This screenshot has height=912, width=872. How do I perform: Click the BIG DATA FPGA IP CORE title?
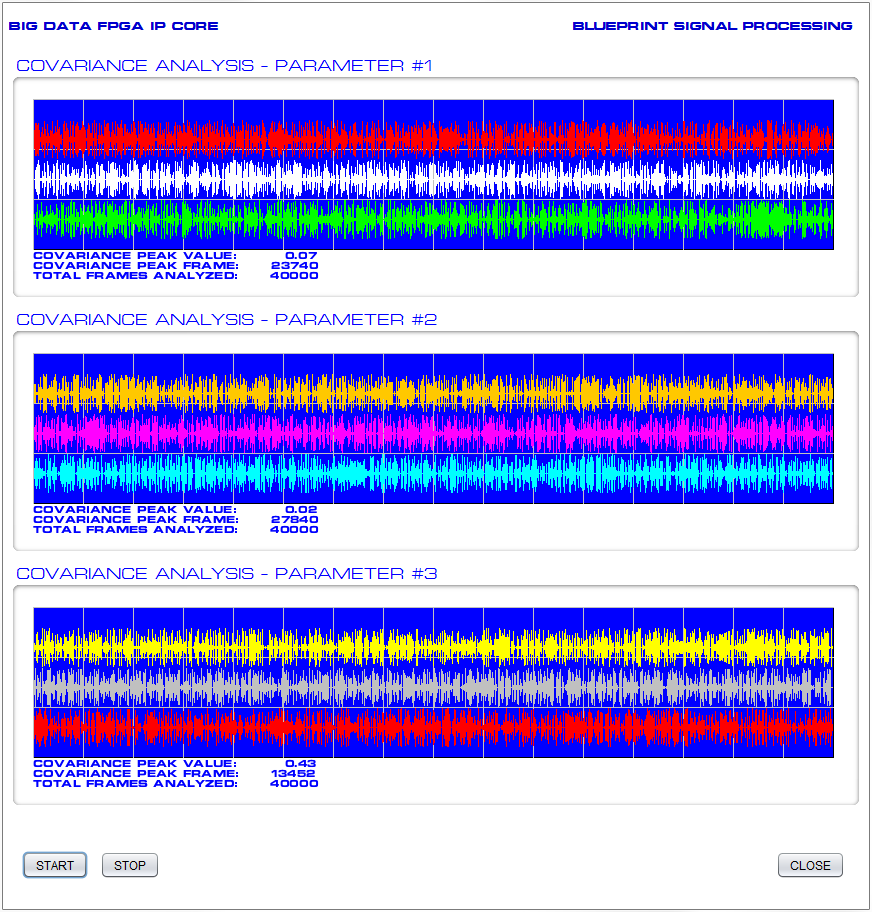(114, 26)
